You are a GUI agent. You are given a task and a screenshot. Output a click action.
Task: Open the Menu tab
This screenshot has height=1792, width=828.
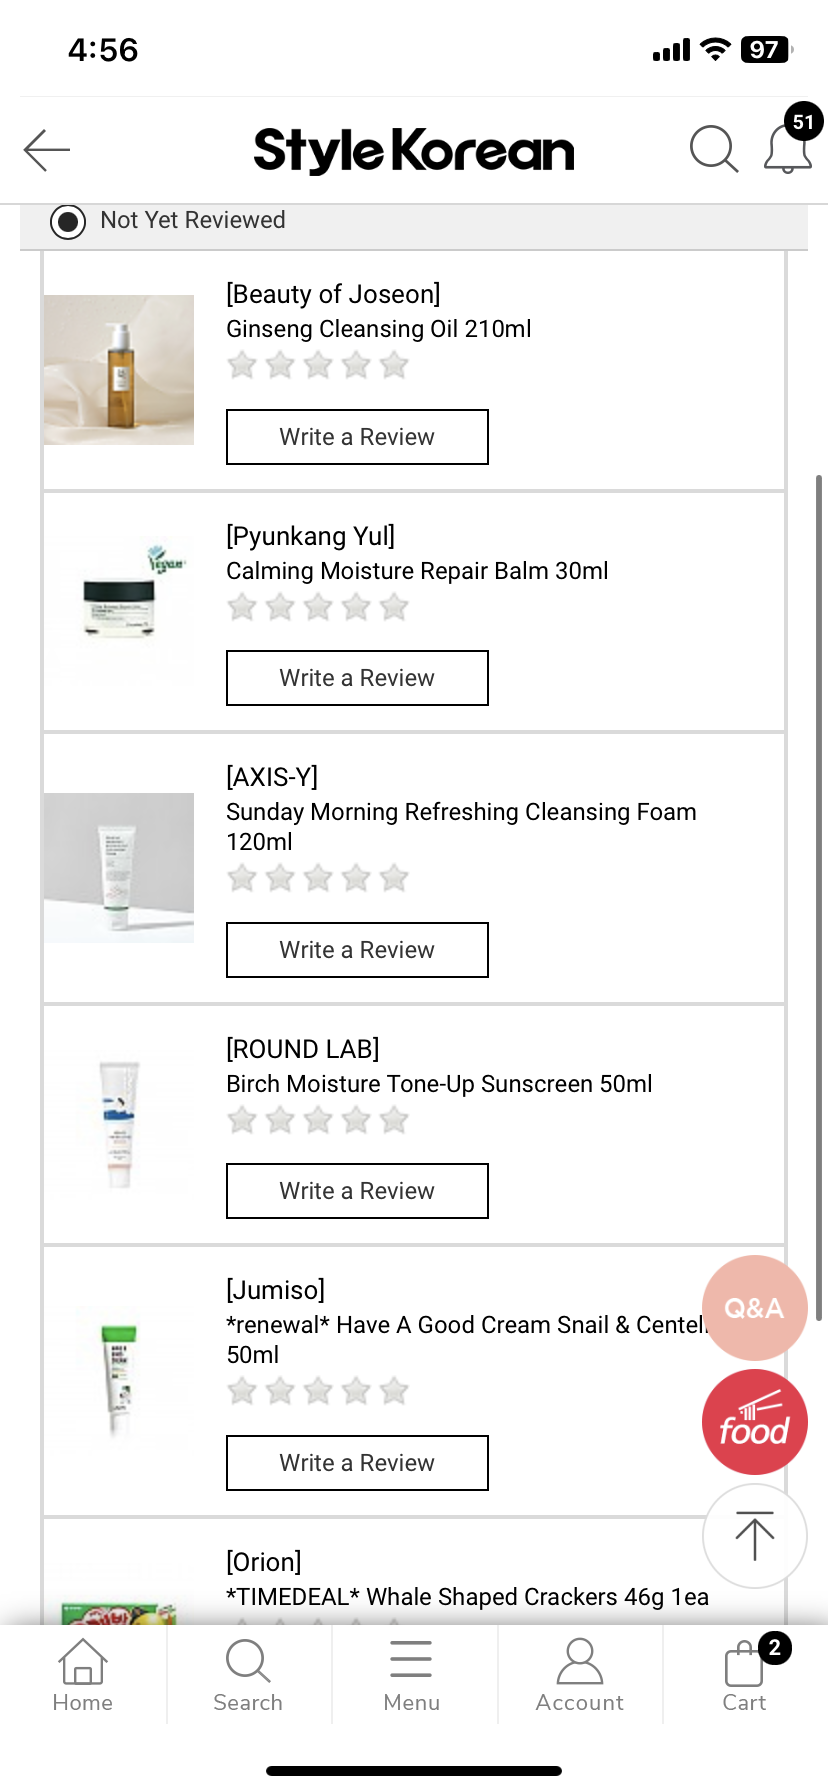pos(412,1675)
